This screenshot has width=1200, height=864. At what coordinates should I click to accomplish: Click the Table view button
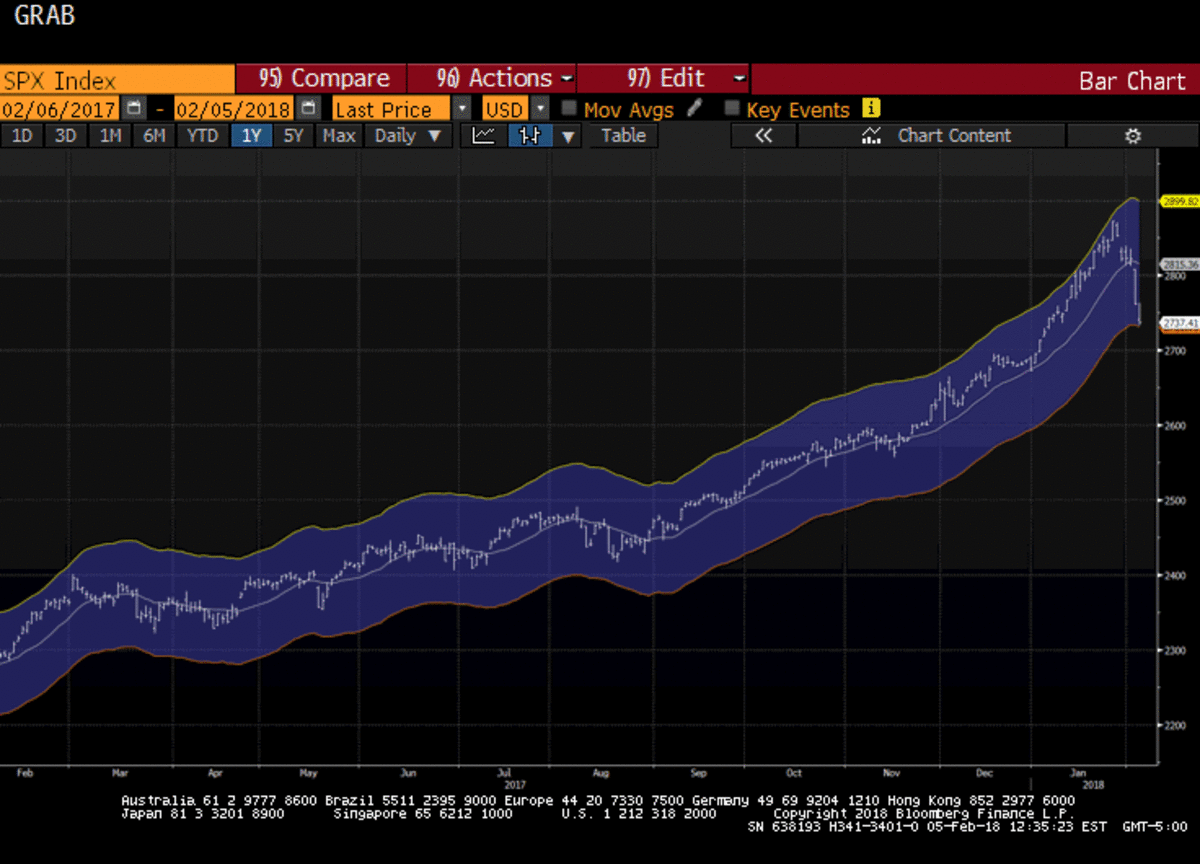(x=623, y=136)
